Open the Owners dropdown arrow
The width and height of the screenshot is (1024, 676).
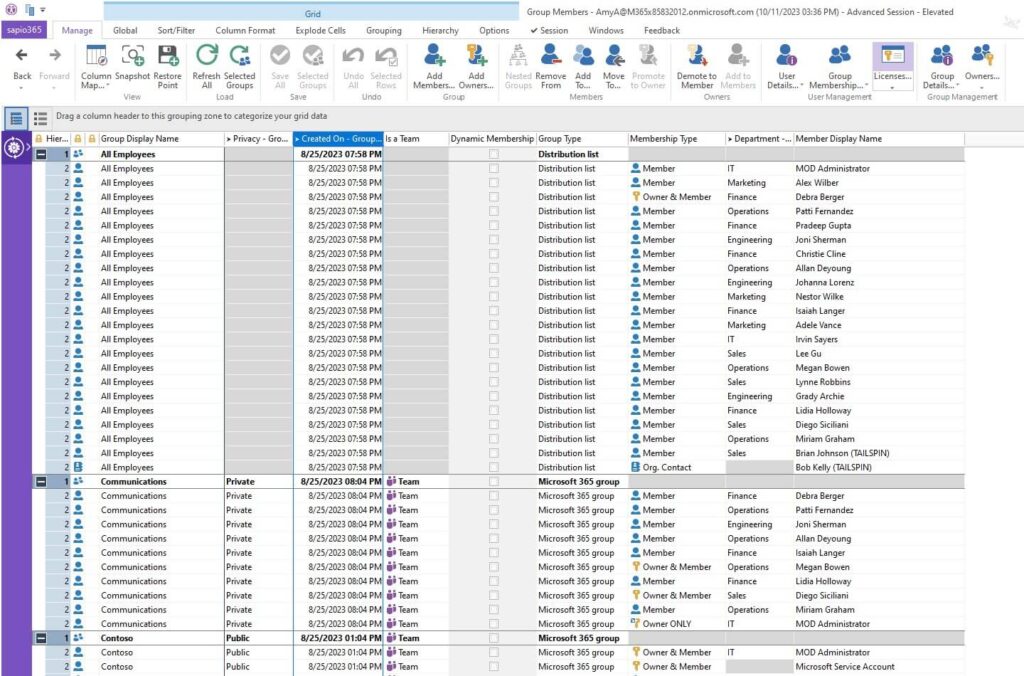tap(982, 88)
